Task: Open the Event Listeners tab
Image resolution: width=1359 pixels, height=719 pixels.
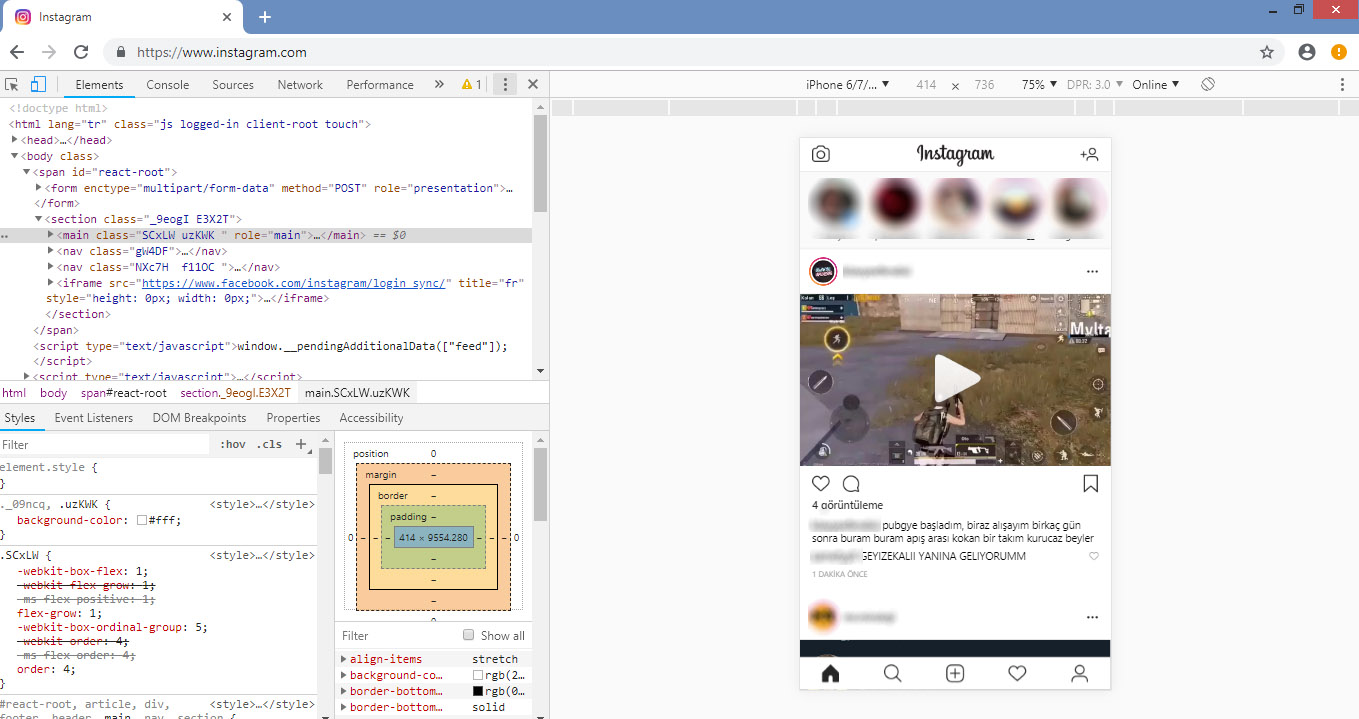Action: pyautogui.click(x=94, y=418)
